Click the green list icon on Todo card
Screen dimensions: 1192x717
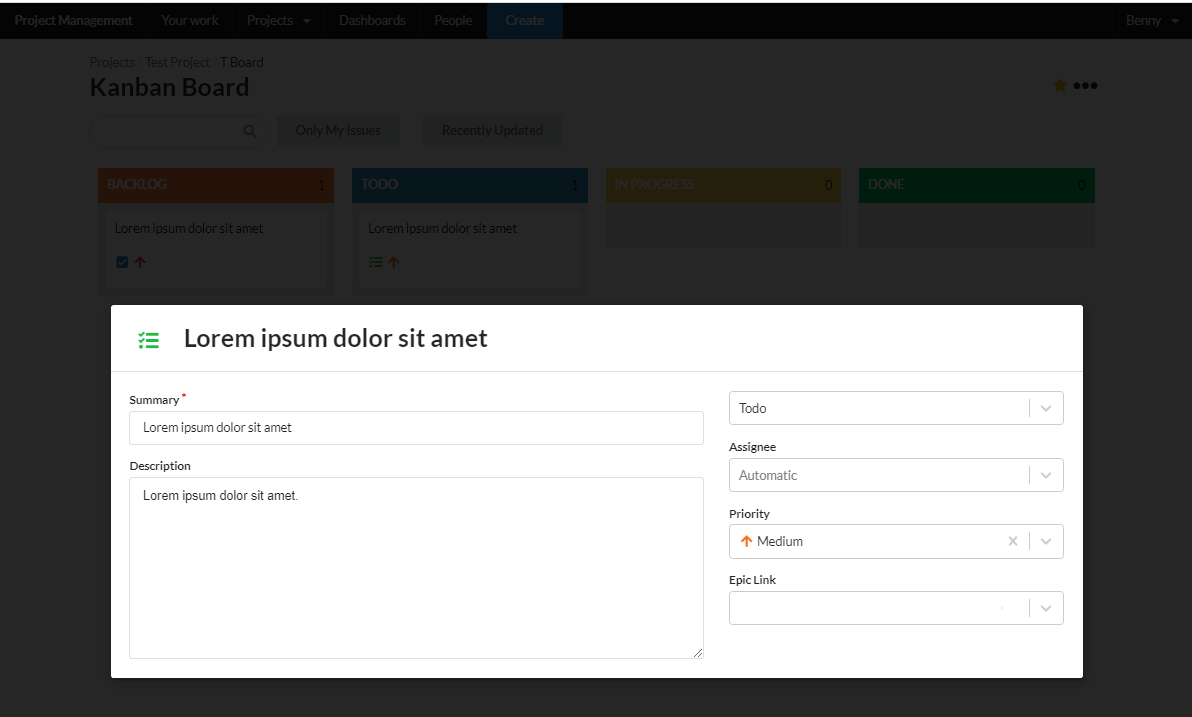click(376, 262)
